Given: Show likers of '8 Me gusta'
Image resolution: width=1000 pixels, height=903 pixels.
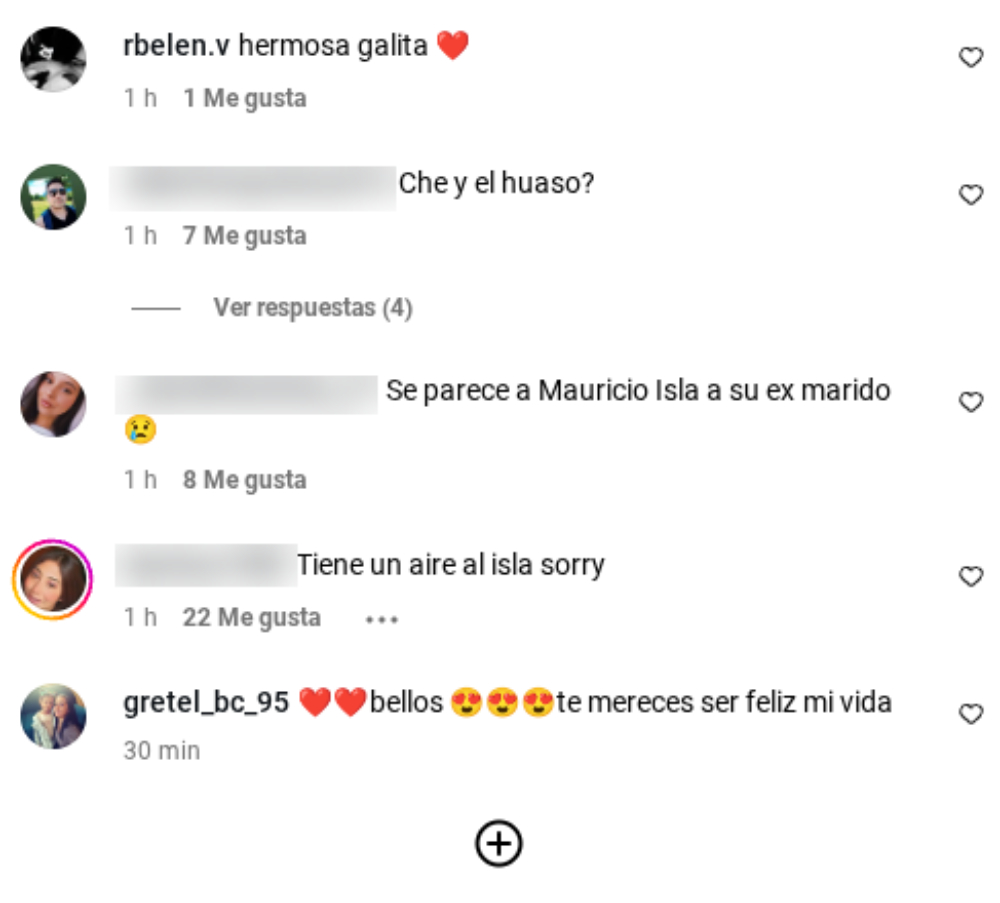Looking at the screenshot, I should pyautogui.click(x=245, y=480).
